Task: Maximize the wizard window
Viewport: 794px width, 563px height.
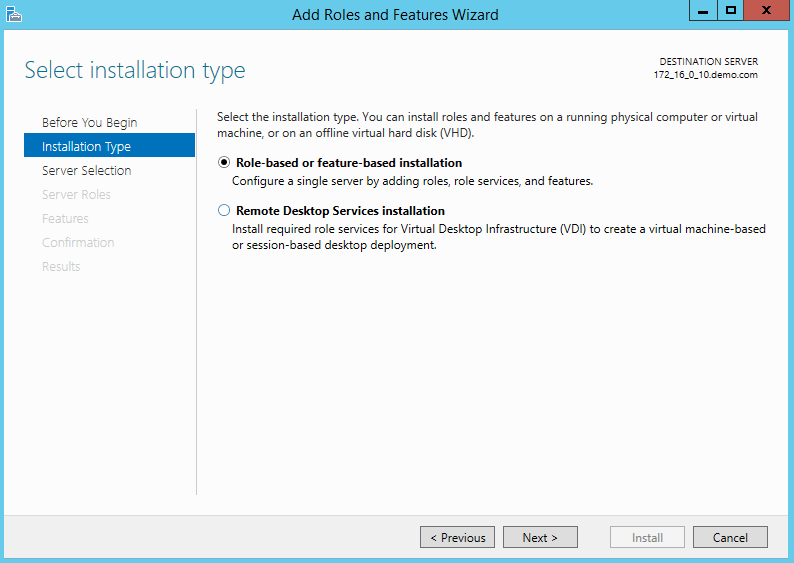Action: point(731,10)
